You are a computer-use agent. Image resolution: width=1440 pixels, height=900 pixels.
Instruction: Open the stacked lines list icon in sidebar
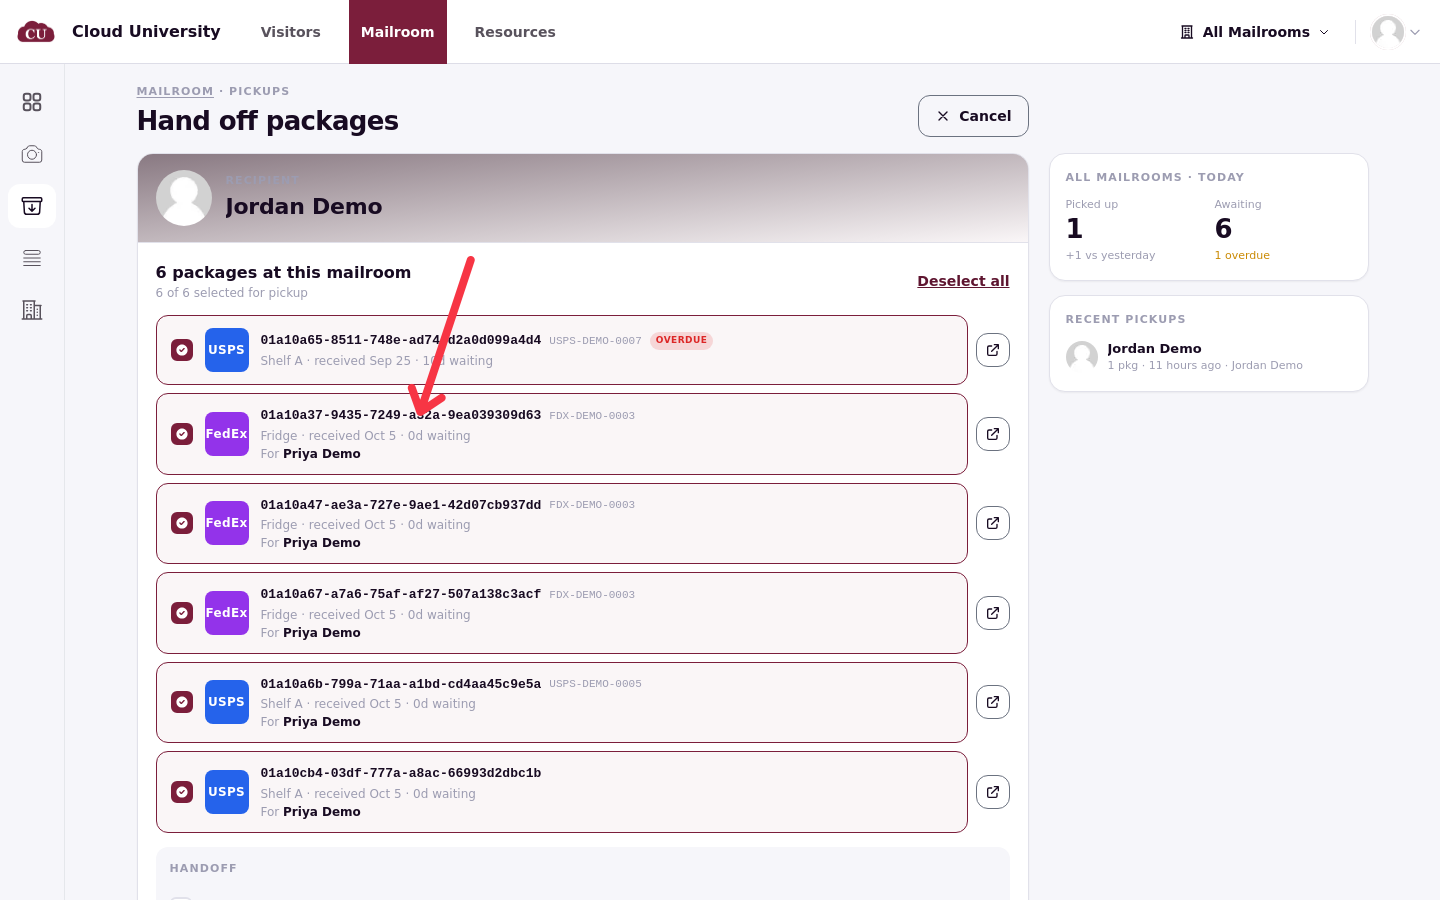32,258
